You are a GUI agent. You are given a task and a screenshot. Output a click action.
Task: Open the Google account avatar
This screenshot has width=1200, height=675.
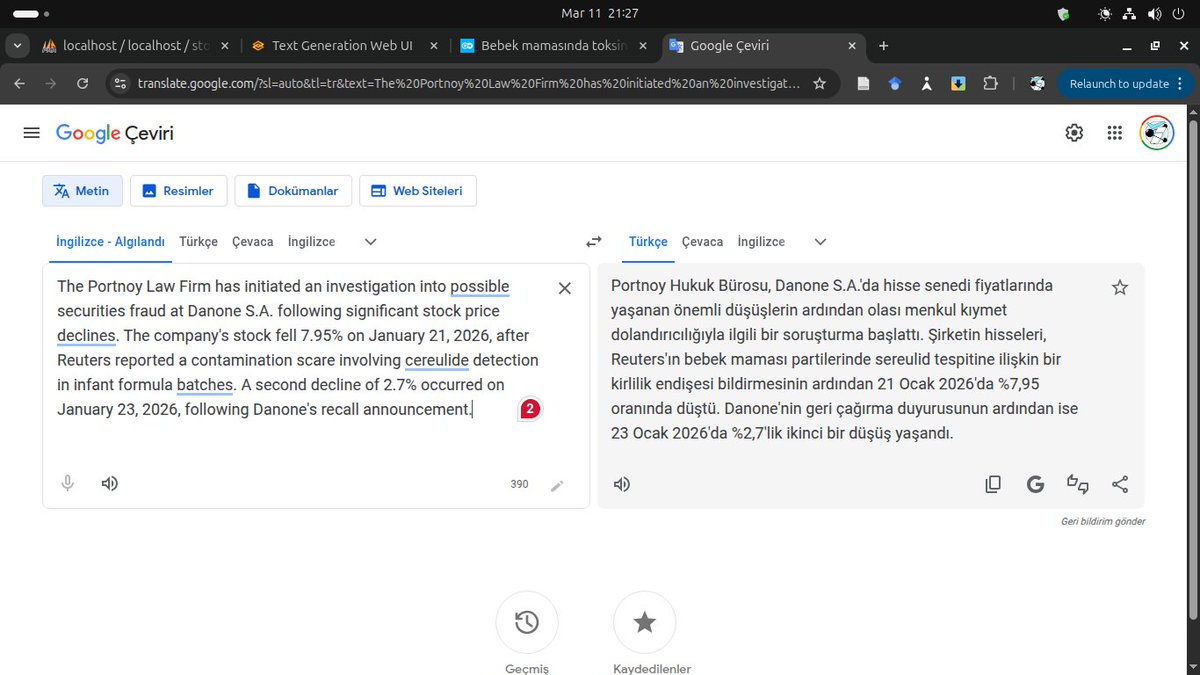pos(1157,133)
